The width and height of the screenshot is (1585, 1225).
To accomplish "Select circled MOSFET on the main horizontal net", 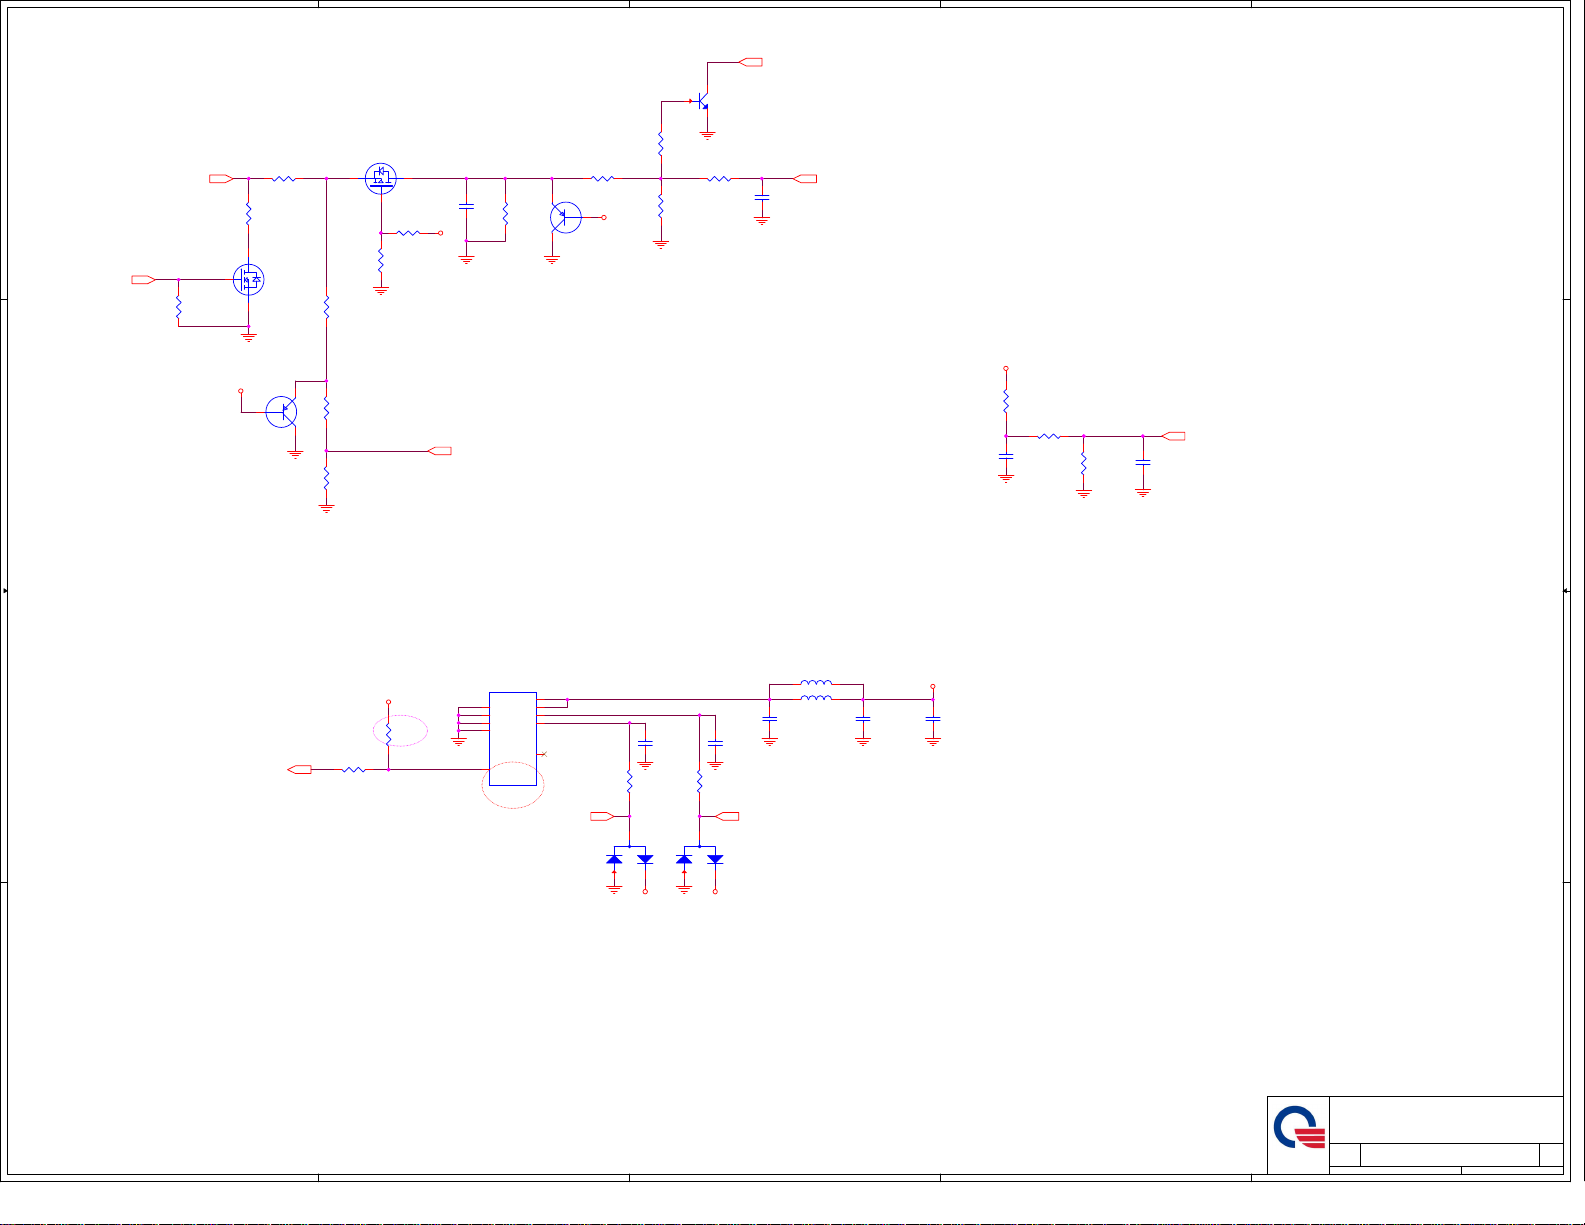I will coord(380,178).
